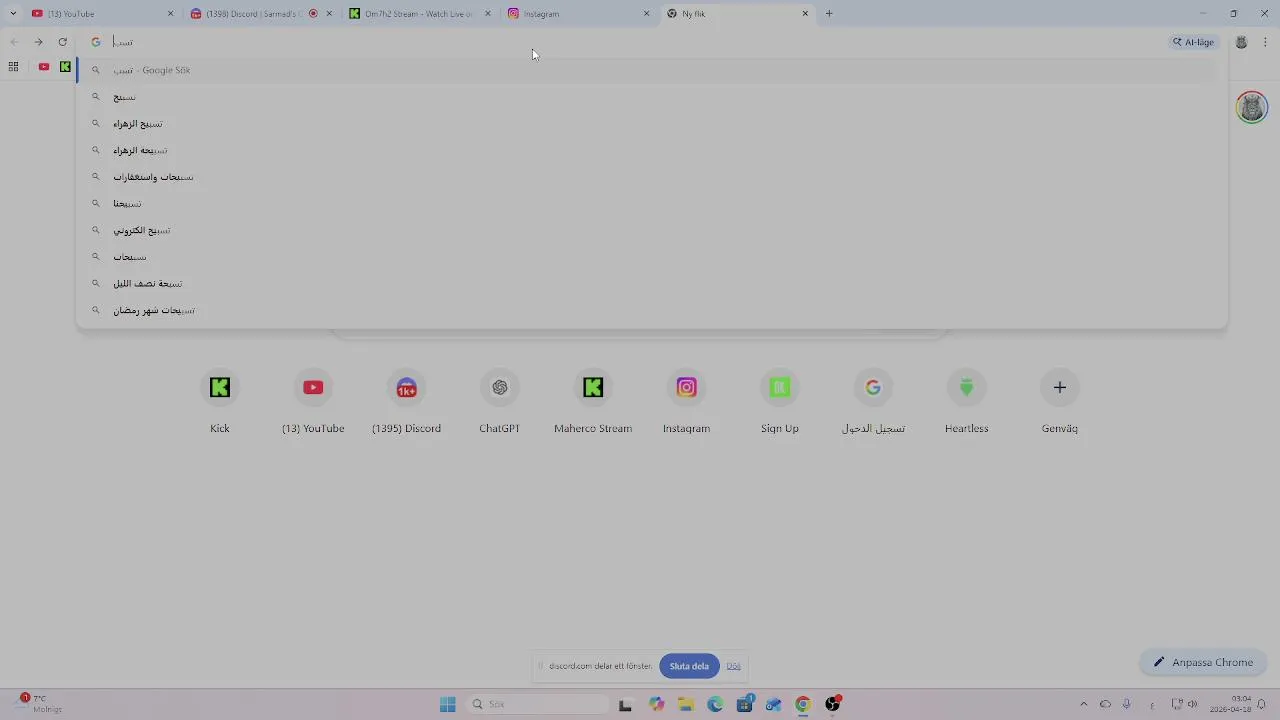Screen dimensions: 1280x720
Task: Close the Ny flik tab
Action: (805, 14)
